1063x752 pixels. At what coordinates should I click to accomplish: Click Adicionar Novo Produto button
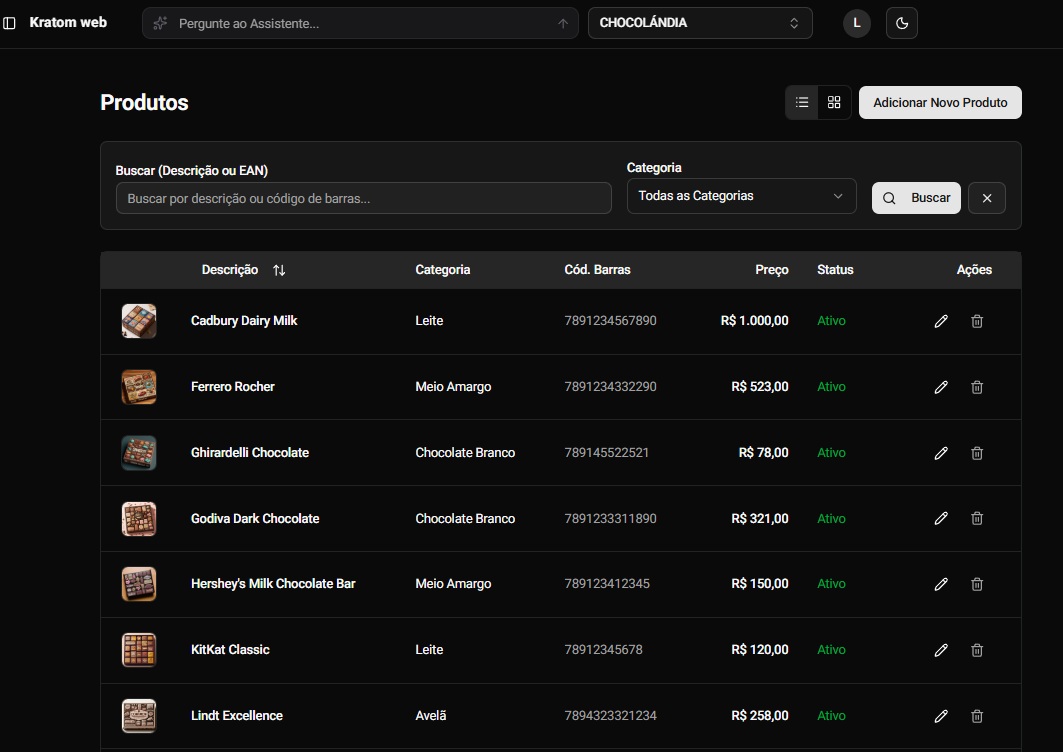pos(939,103)
